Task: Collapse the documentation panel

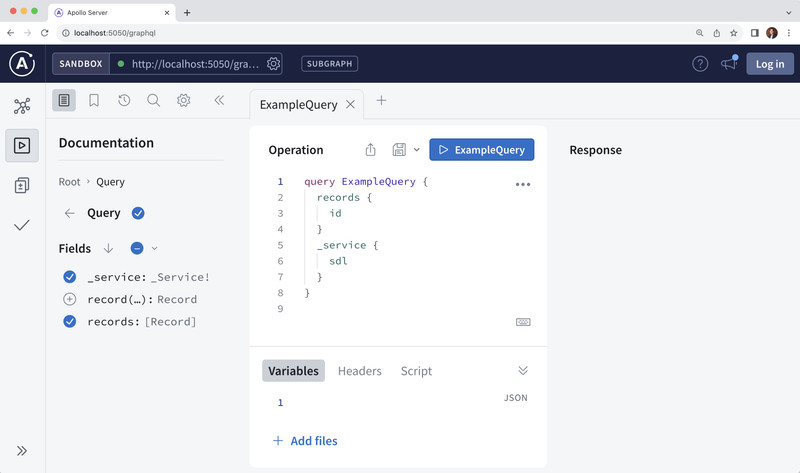Action: click(219, 100)
